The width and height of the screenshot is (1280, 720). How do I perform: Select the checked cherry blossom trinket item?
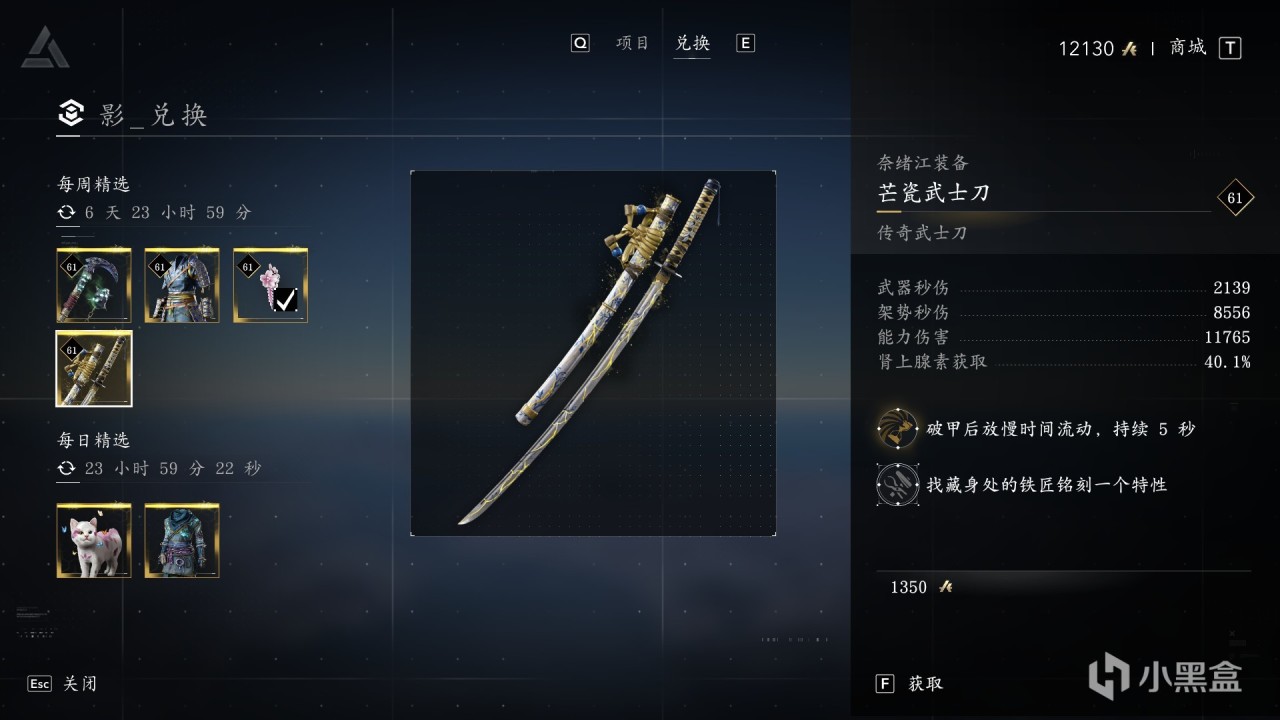point(271,285)
